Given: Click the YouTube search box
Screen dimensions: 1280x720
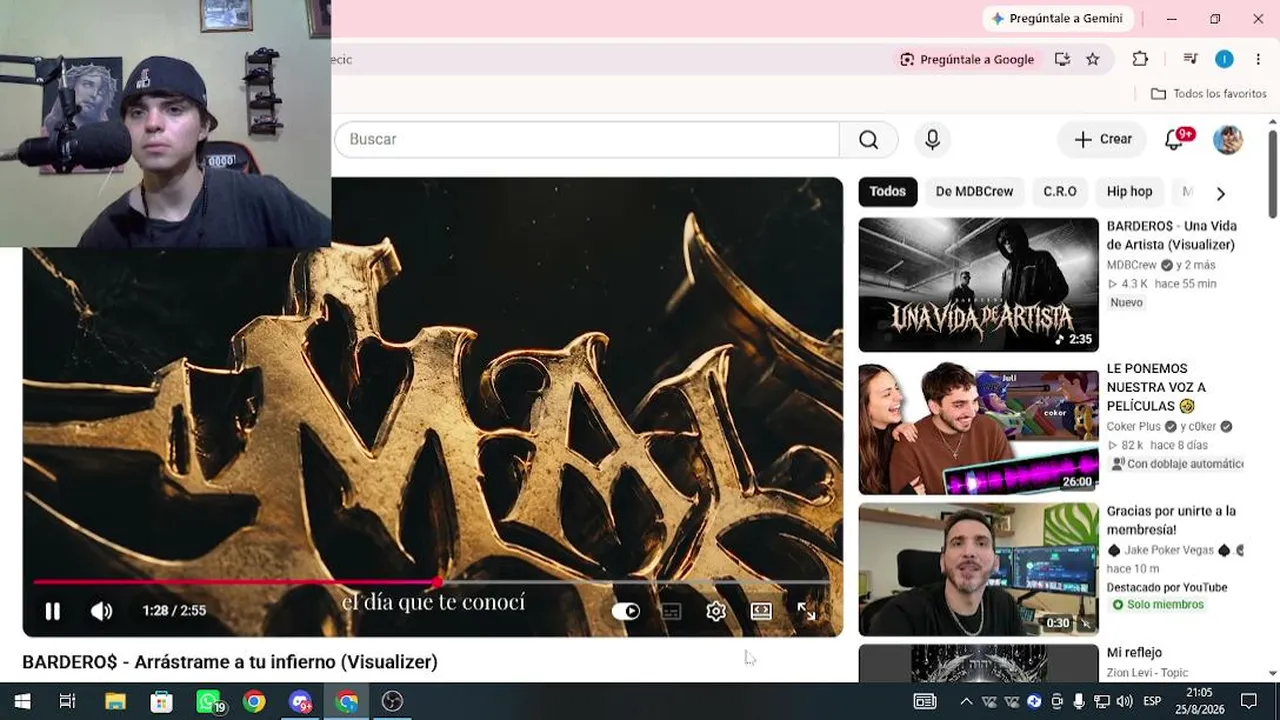Looking at the screenshot, I should tap(587, 139).
